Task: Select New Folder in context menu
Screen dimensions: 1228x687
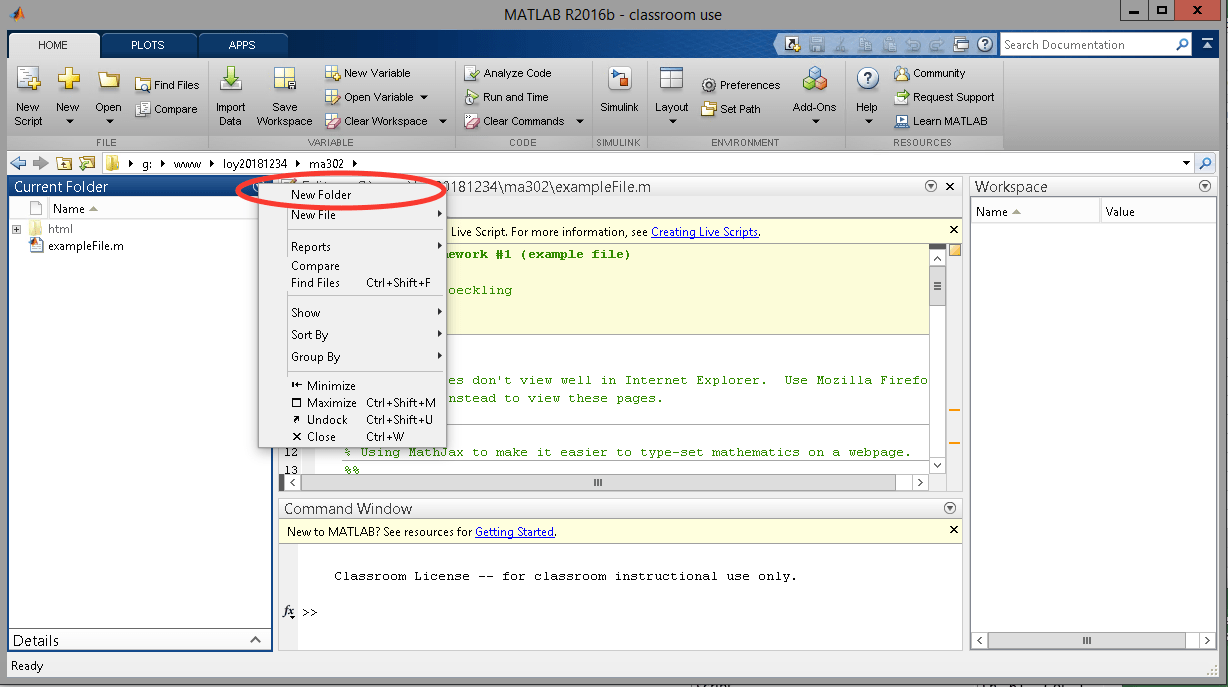Action: [x=352, y=194]
